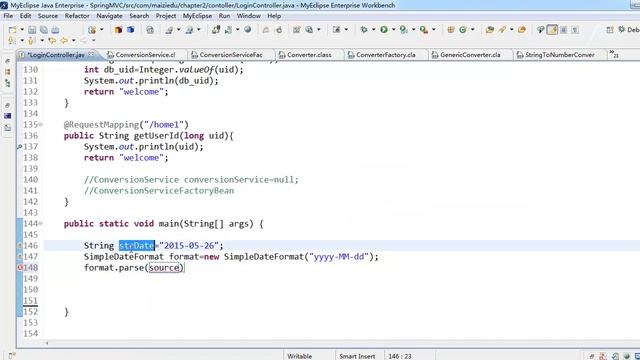Click the error marker at line 148

point(20,268)
